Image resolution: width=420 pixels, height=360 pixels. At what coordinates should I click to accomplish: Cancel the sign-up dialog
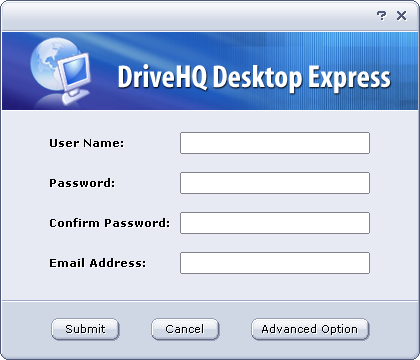185,329
